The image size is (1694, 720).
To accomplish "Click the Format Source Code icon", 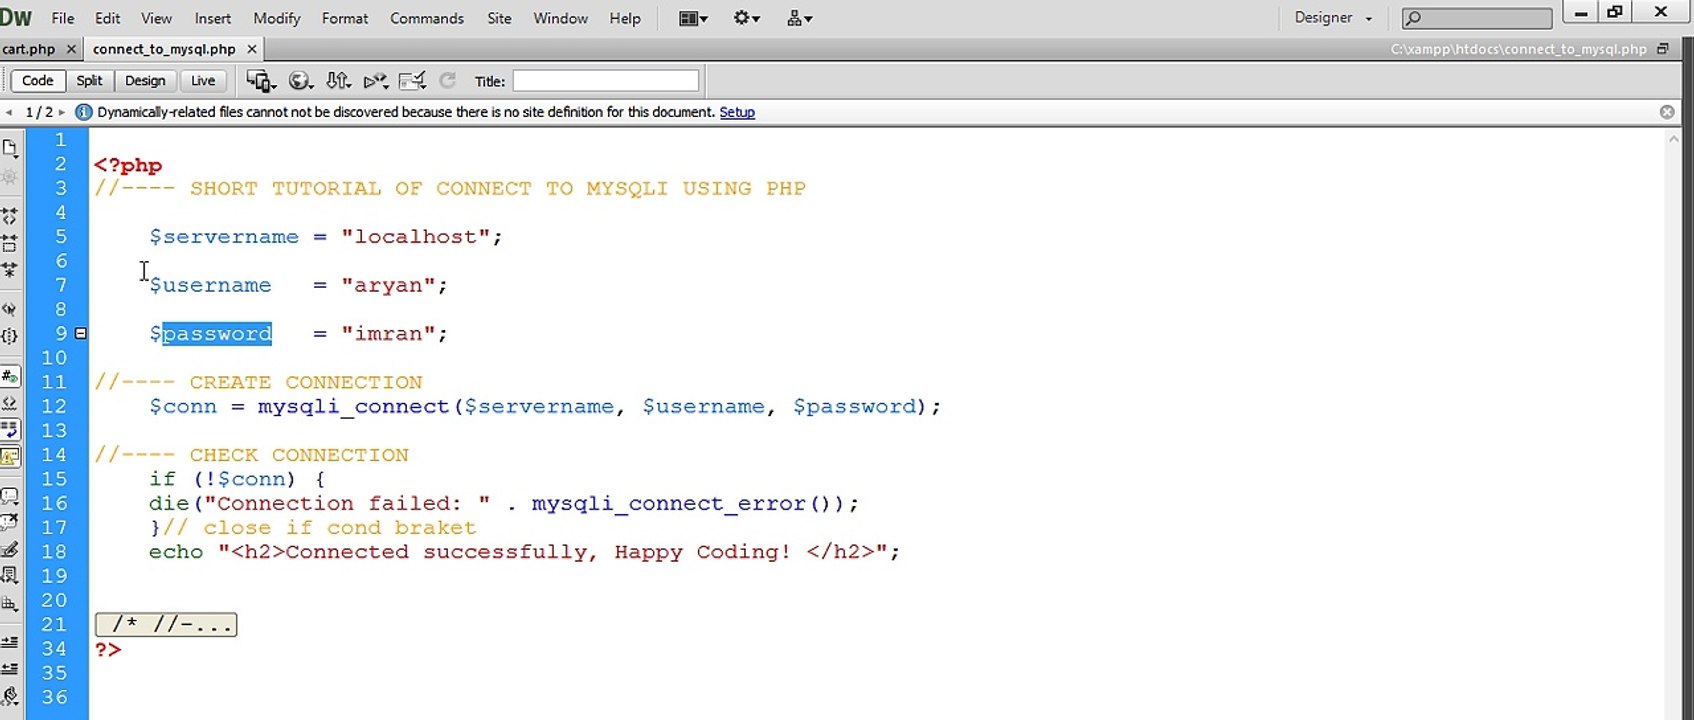I will [10, 696].
